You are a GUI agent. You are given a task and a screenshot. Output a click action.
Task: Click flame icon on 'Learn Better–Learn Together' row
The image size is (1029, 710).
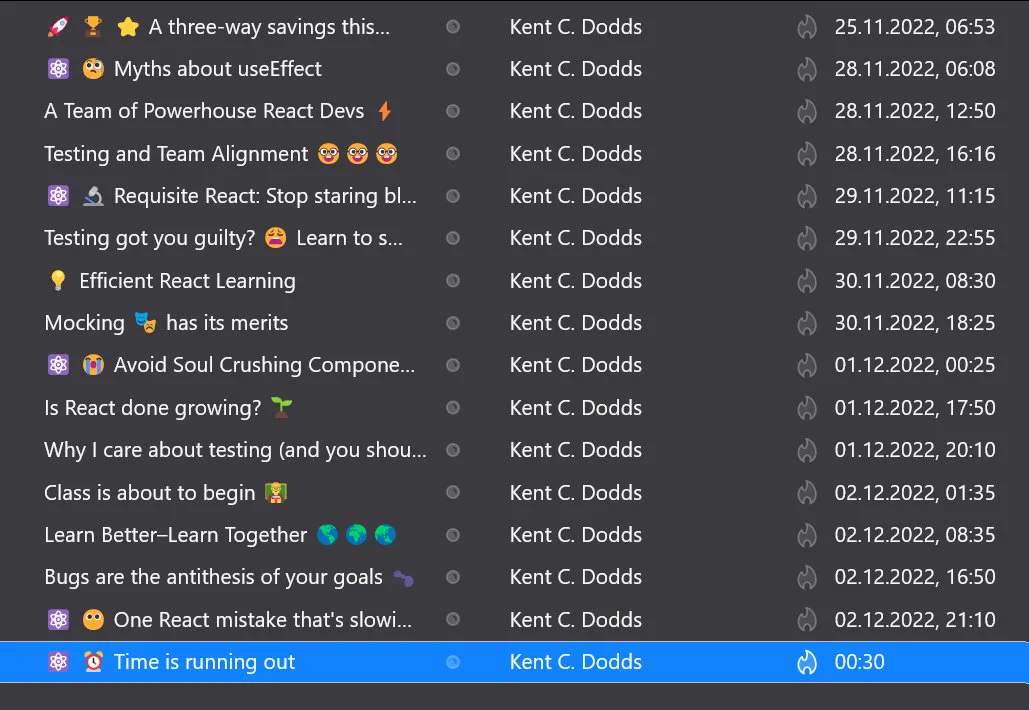point(807,535)
